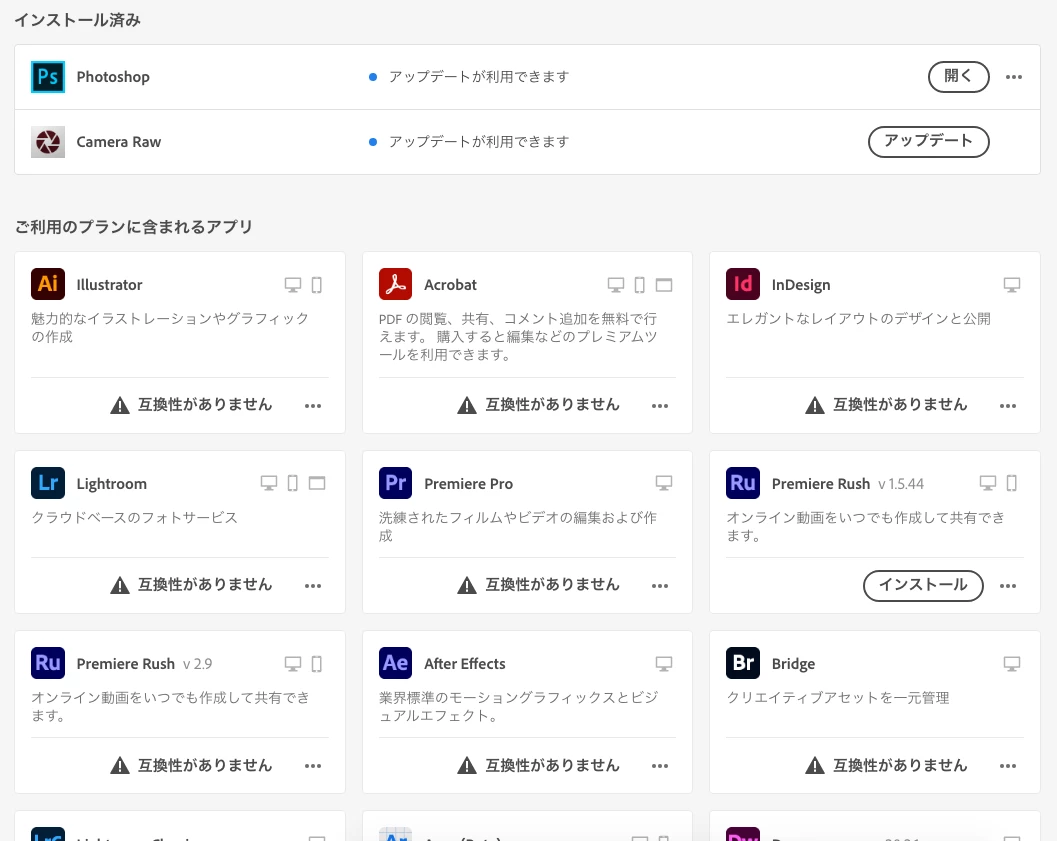Click Acrobat's incompatibility warning triangle
1057x841 pixels.
(x=467, y=405)
